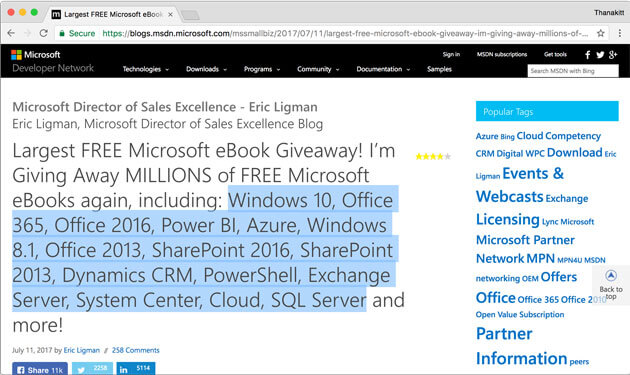Image resolution: width=630 pixels, height=375 pixels.
Task: Click the Facebook Share 11k button
Action: coord(40,369)
